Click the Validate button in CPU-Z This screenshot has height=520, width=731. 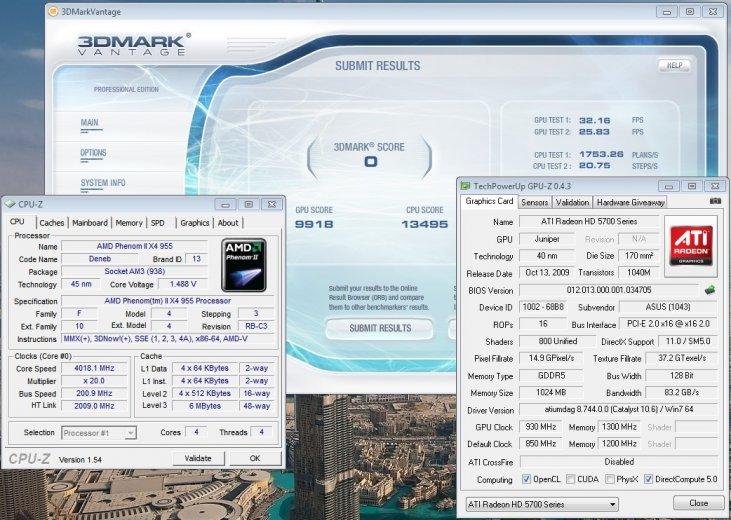pos(198,458)
